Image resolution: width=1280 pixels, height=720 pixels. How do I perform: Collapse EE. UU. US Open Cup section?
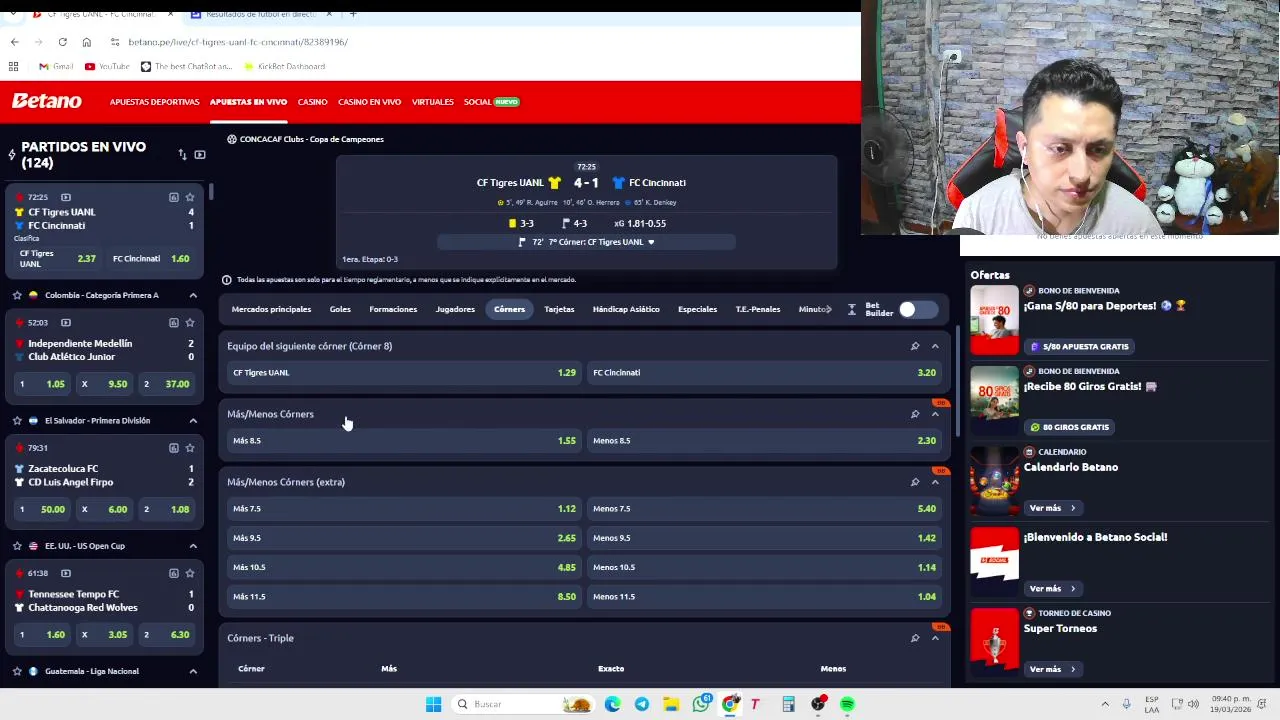coord(193,546)
